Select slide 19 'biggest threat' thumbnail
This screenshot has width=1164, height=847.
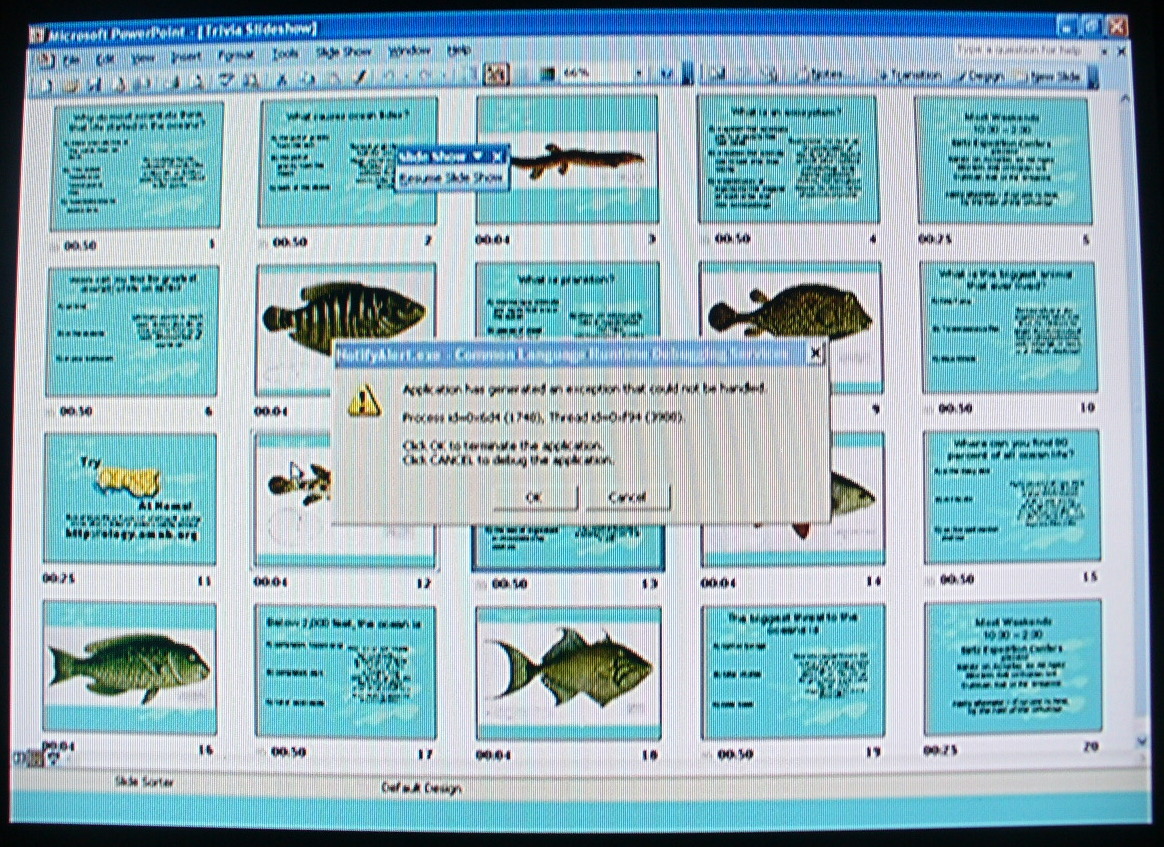point(793,671)
